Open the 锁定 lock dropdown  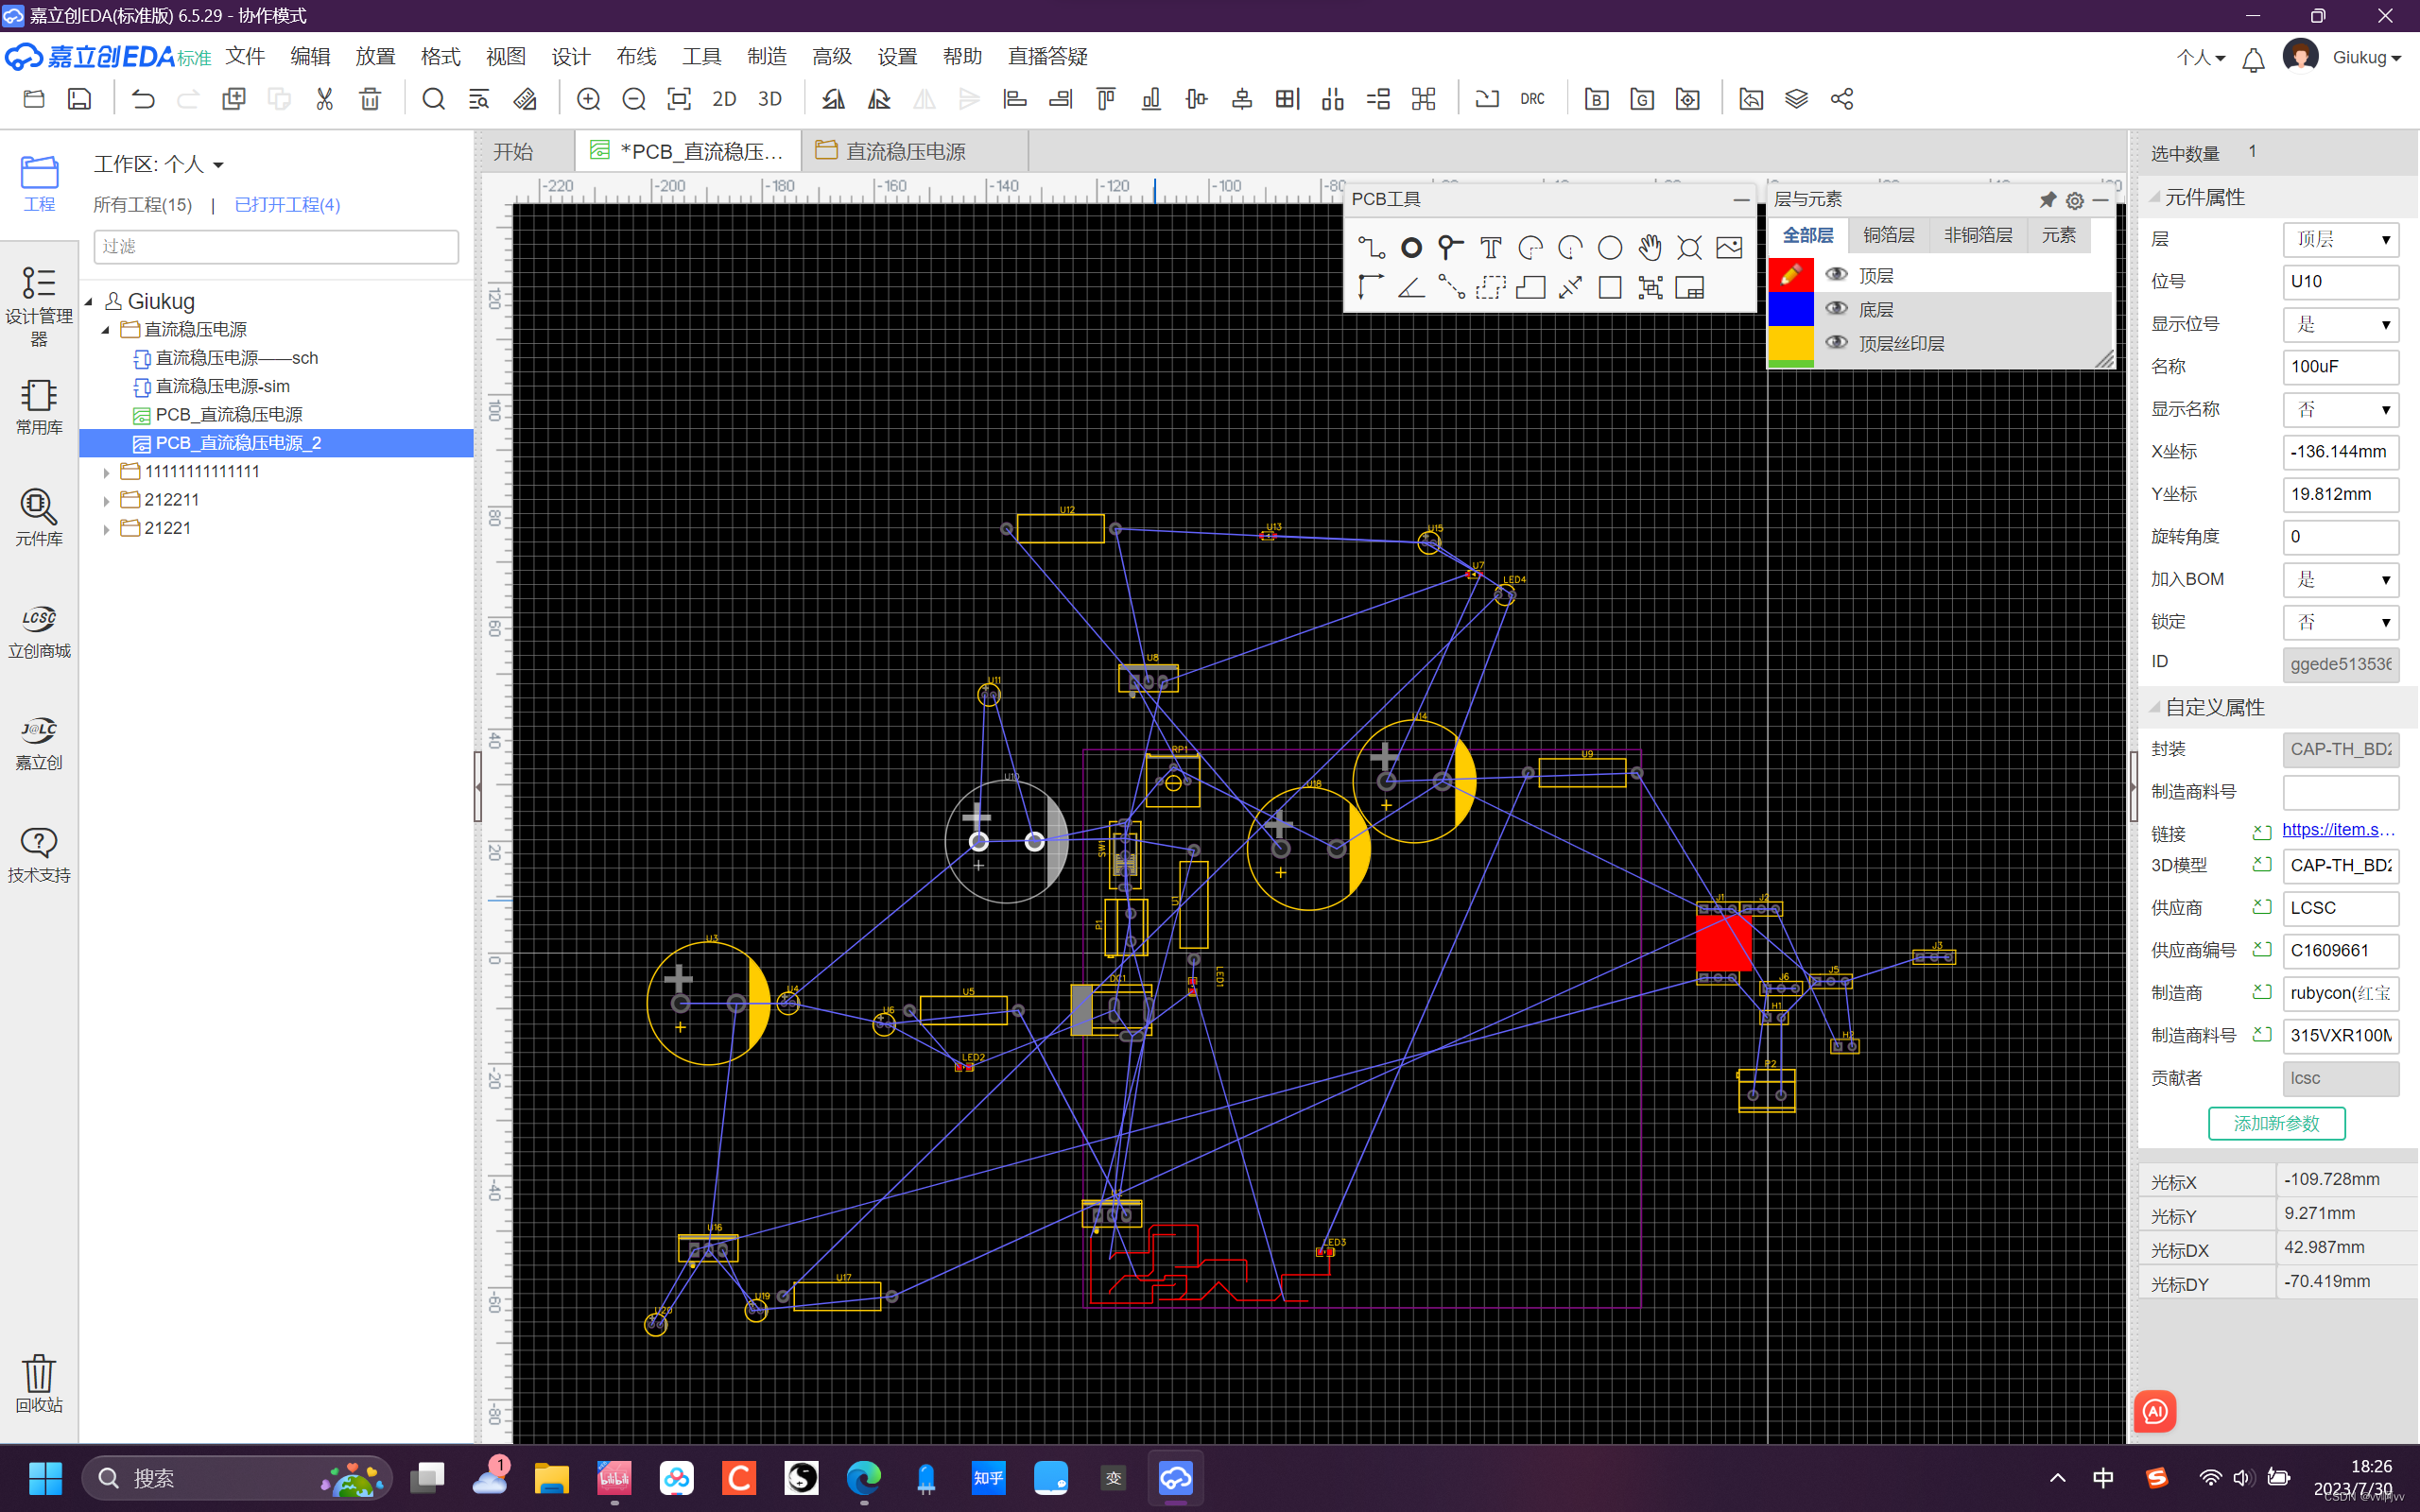tap(2340, 622)
